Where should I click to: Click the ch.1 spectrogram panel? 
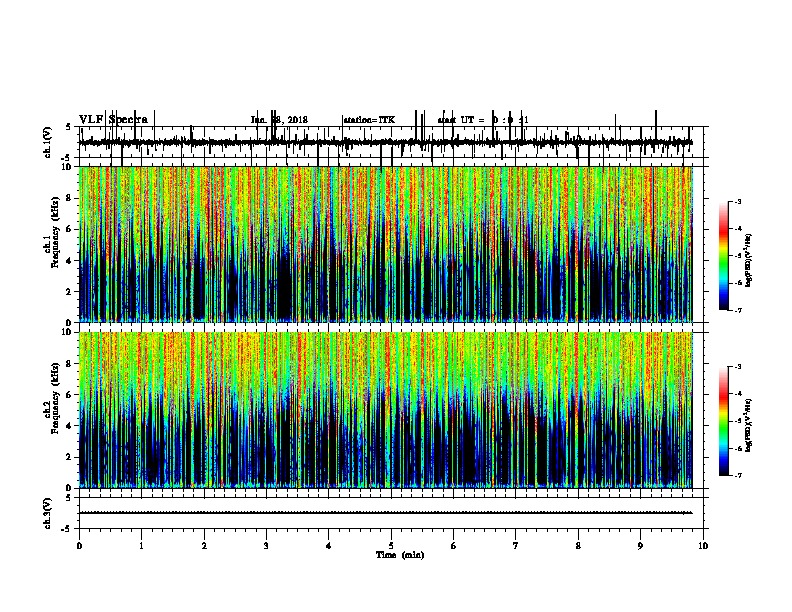386,244
